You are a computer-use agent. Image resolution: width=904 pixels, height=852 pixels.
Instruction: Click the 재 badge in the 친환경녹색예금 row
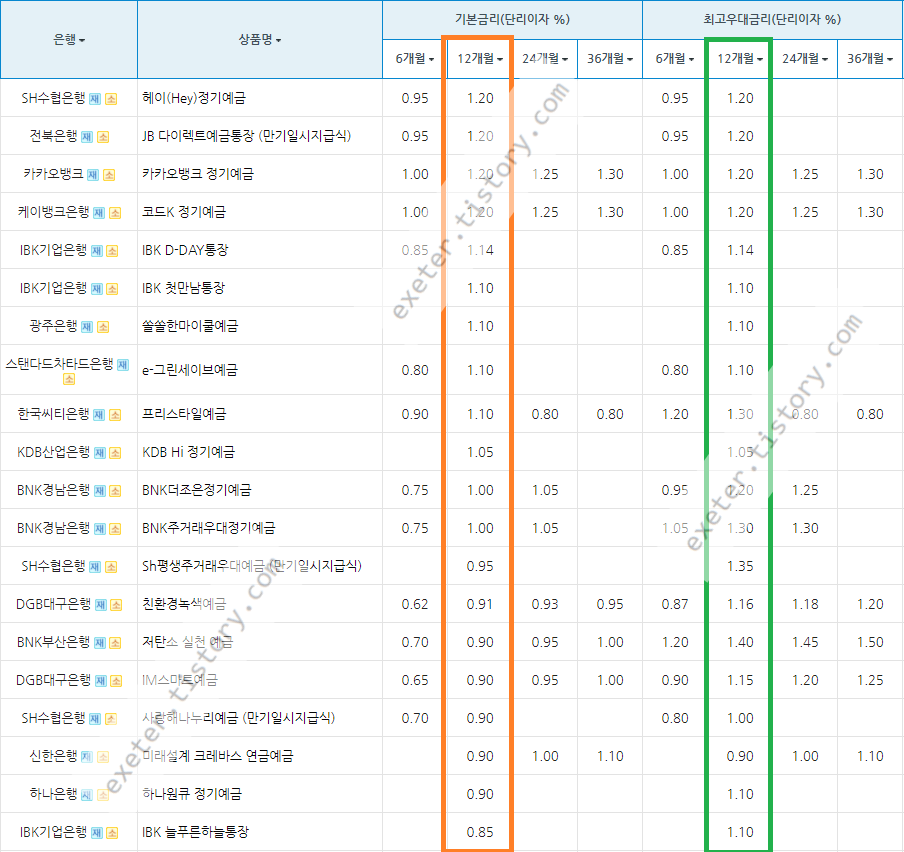[x=101, y=605]
